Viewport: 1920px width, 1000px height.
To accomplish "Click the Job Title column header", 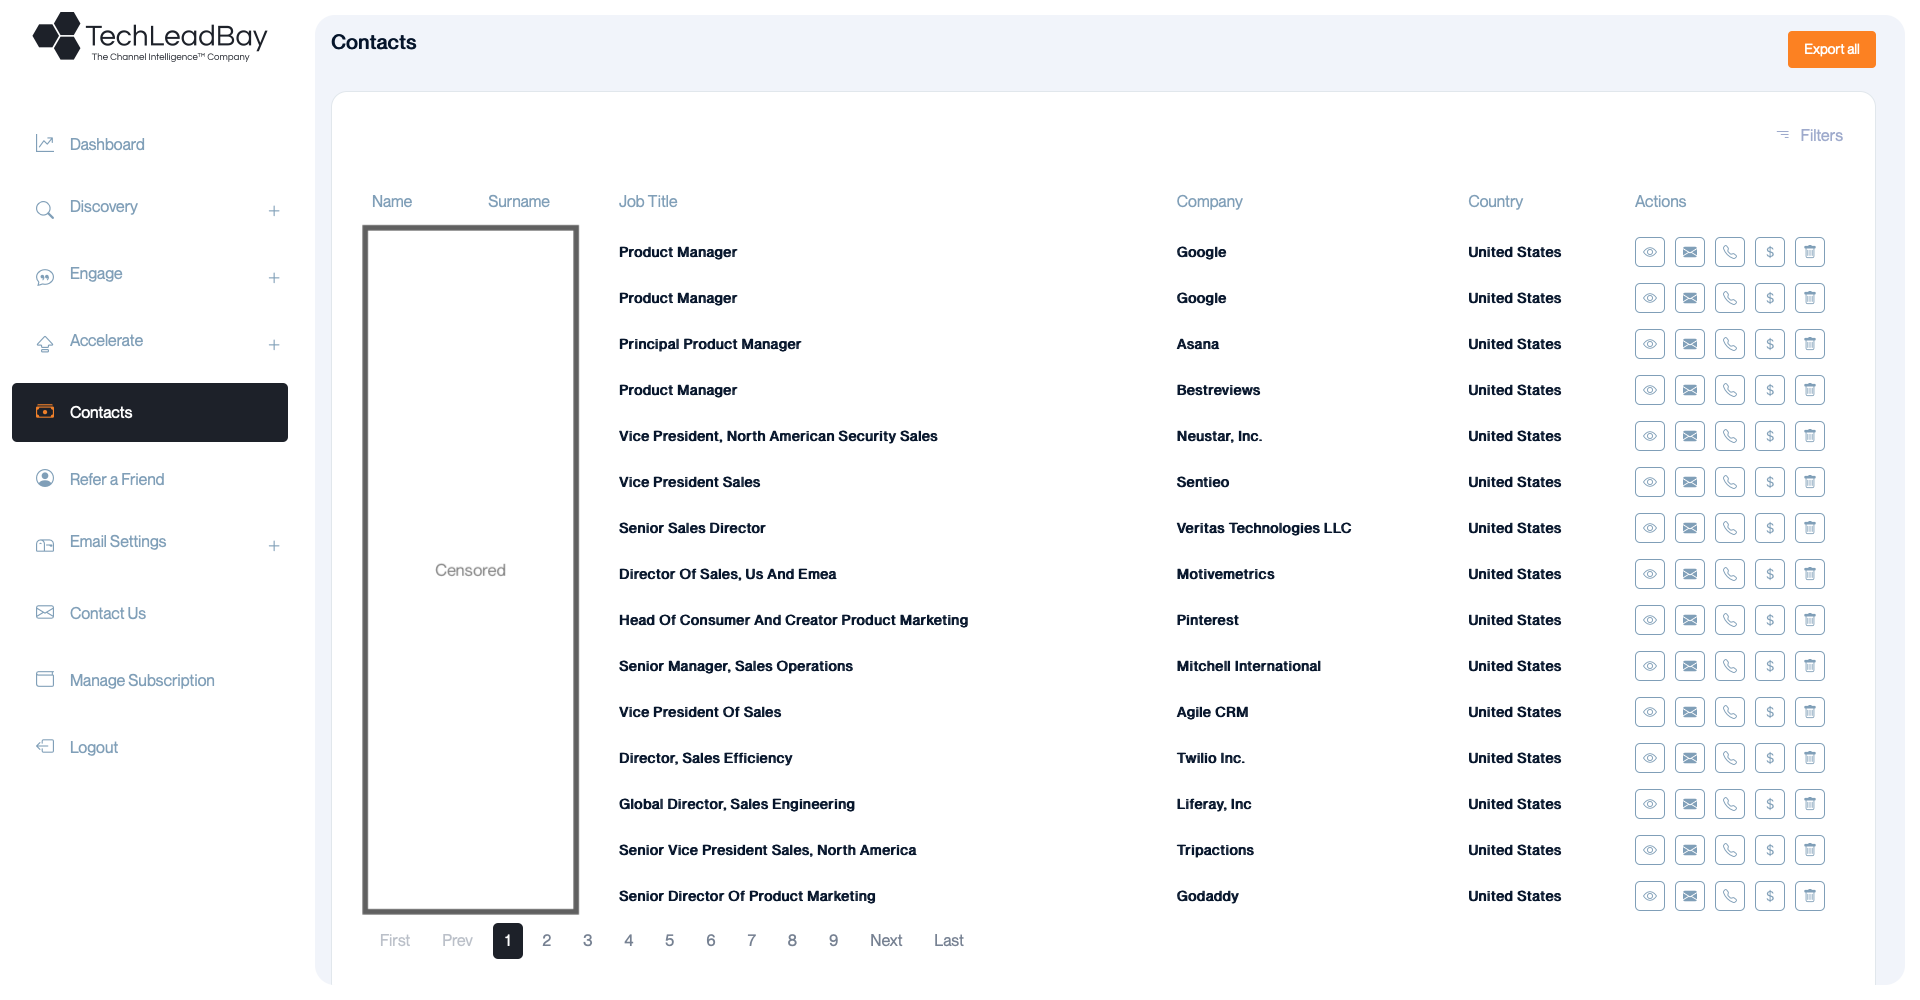I will 648,201.
